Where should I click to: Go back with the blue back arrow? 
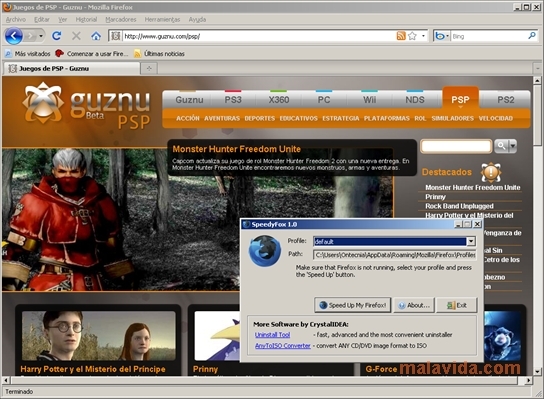point(14,36)
